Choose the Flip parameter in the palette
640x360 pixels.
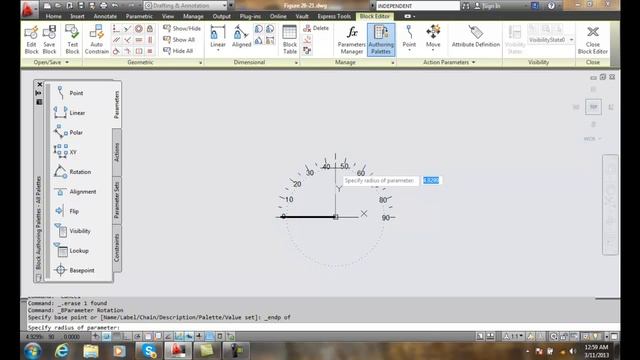pyautogui.click(x=67, y=211)
